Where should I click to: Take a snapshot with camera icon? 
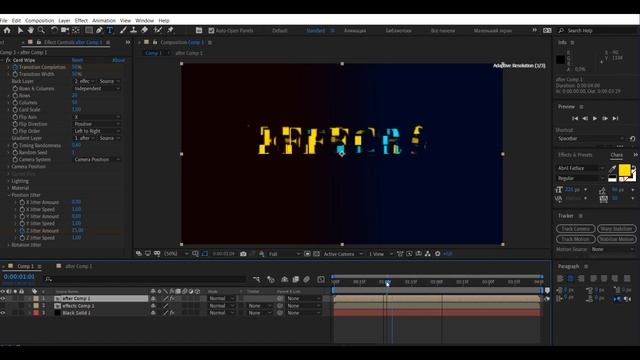tap(243, 254)
